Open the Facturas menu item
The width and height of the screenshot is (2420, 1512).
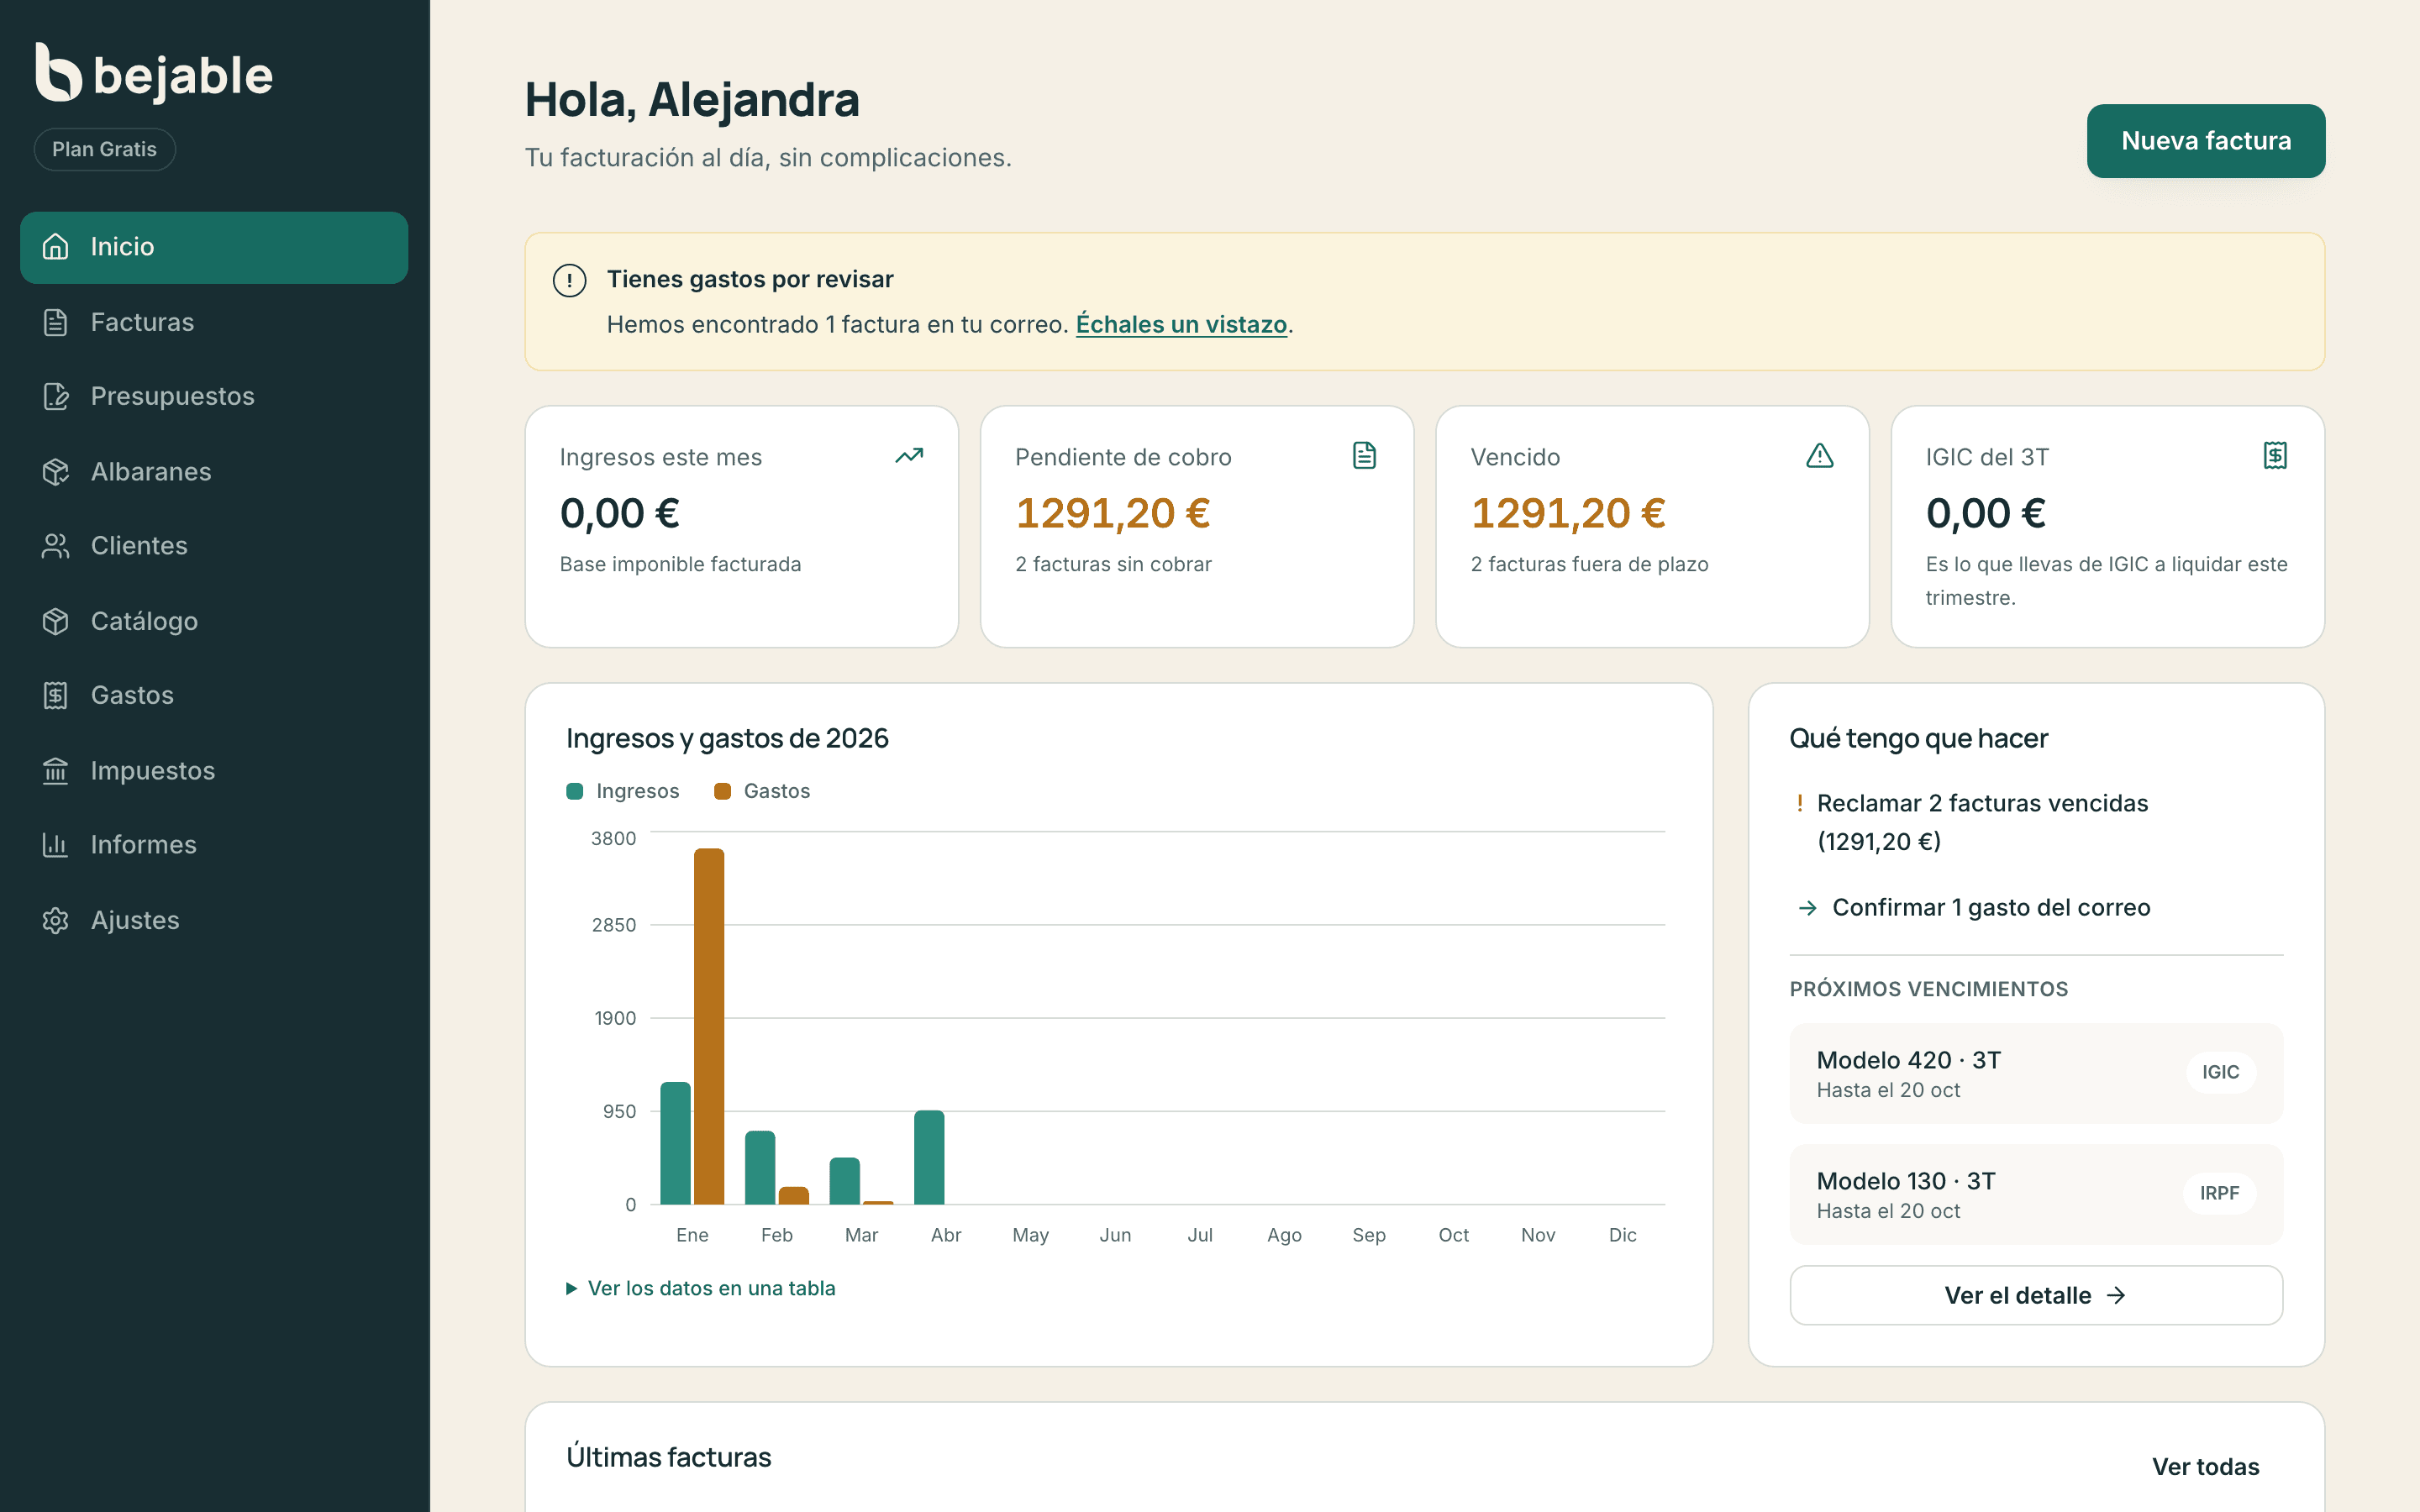214,322
